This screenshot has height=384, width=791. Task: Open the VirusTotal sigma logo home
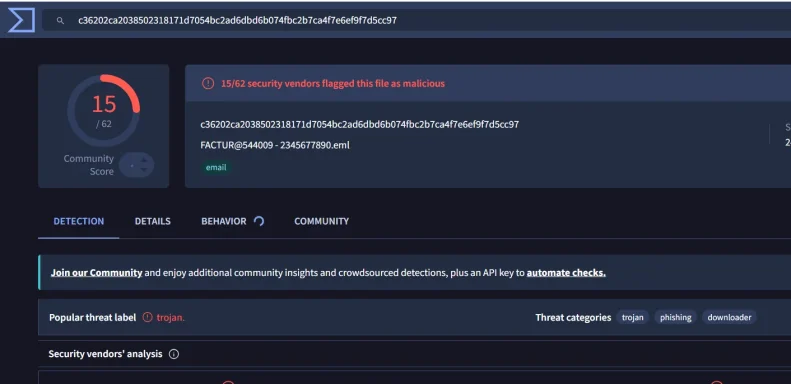click(21, 20)
